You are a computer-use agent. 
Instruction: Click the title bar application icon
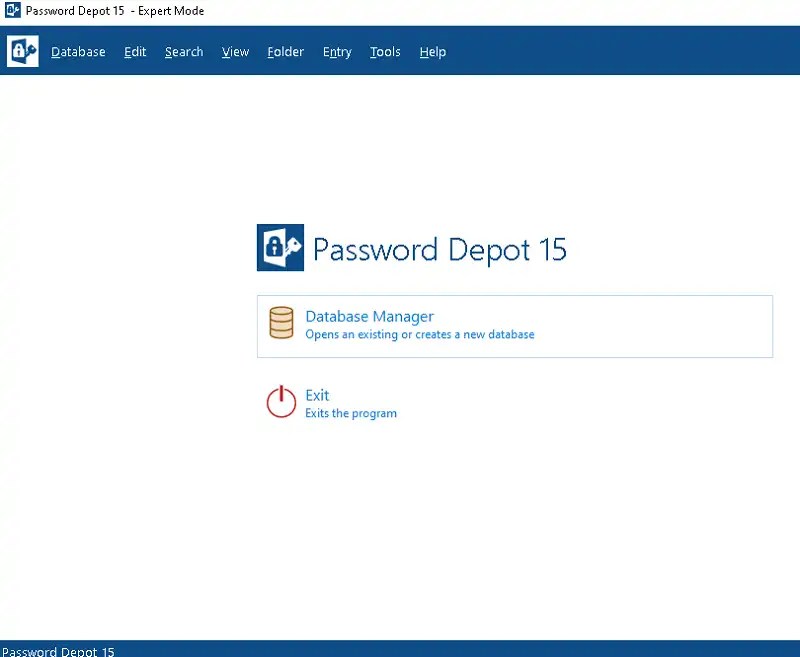(12, 10)
